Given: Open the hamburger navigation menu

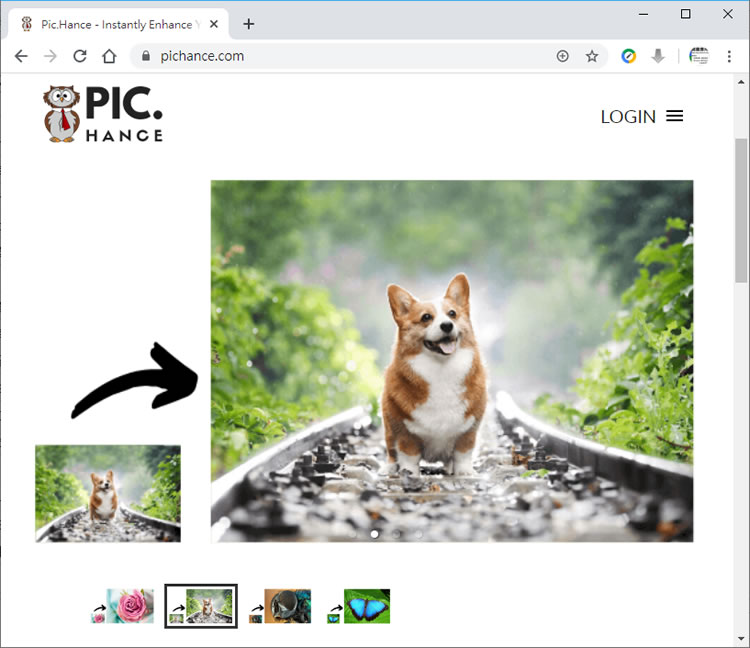Looking at the screenshot, I should (x=674, y=116).
